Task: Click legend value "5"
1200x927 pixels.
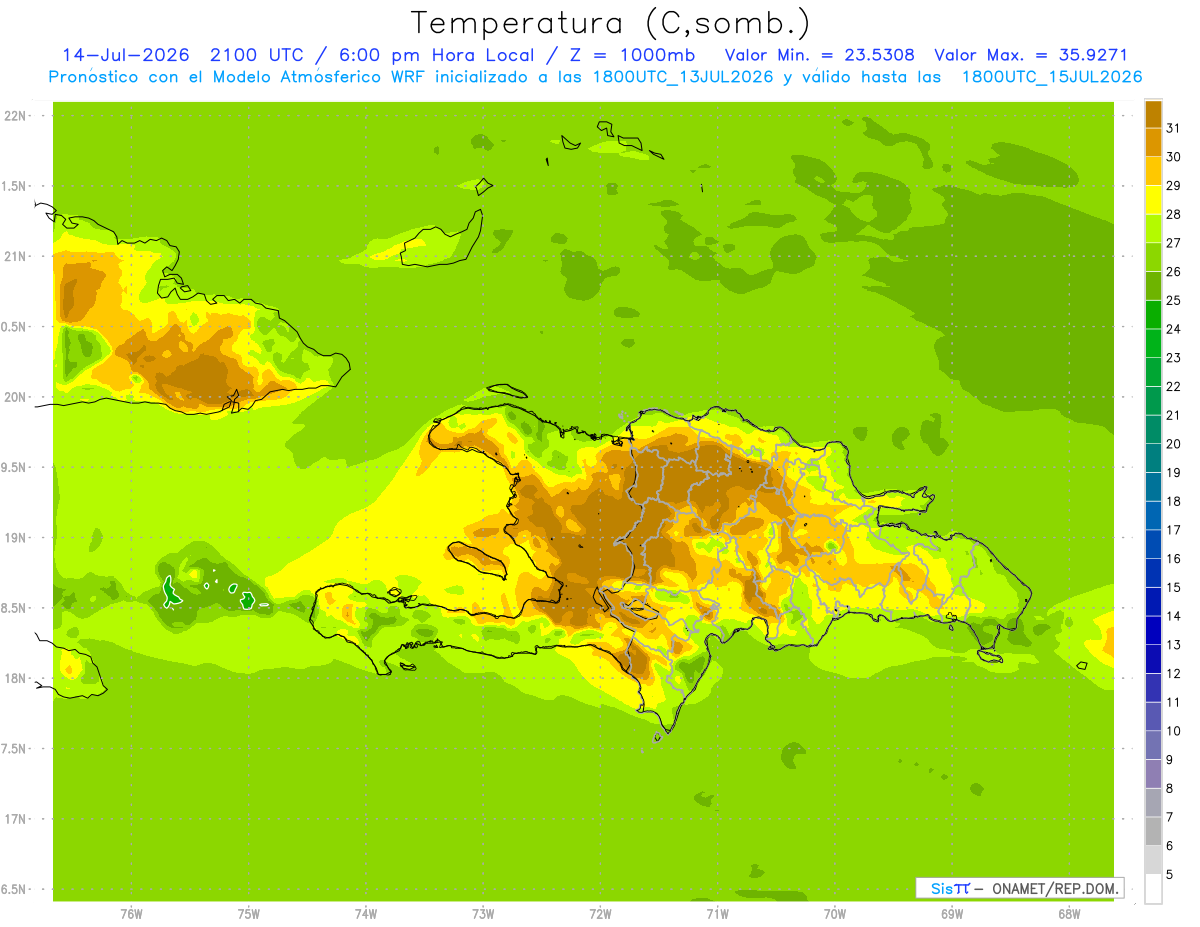Action: coord(1170,874)
